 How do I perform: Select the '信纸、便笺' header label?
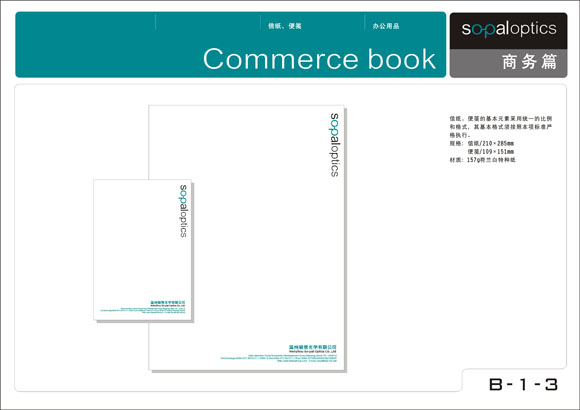click(x=285, y=26)
